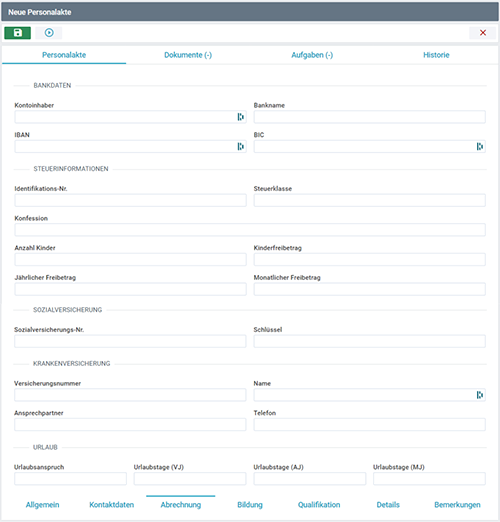Screen dimensions: 500x522
Task: Click the Urlaubsanspruch input field
Action: 70,479
